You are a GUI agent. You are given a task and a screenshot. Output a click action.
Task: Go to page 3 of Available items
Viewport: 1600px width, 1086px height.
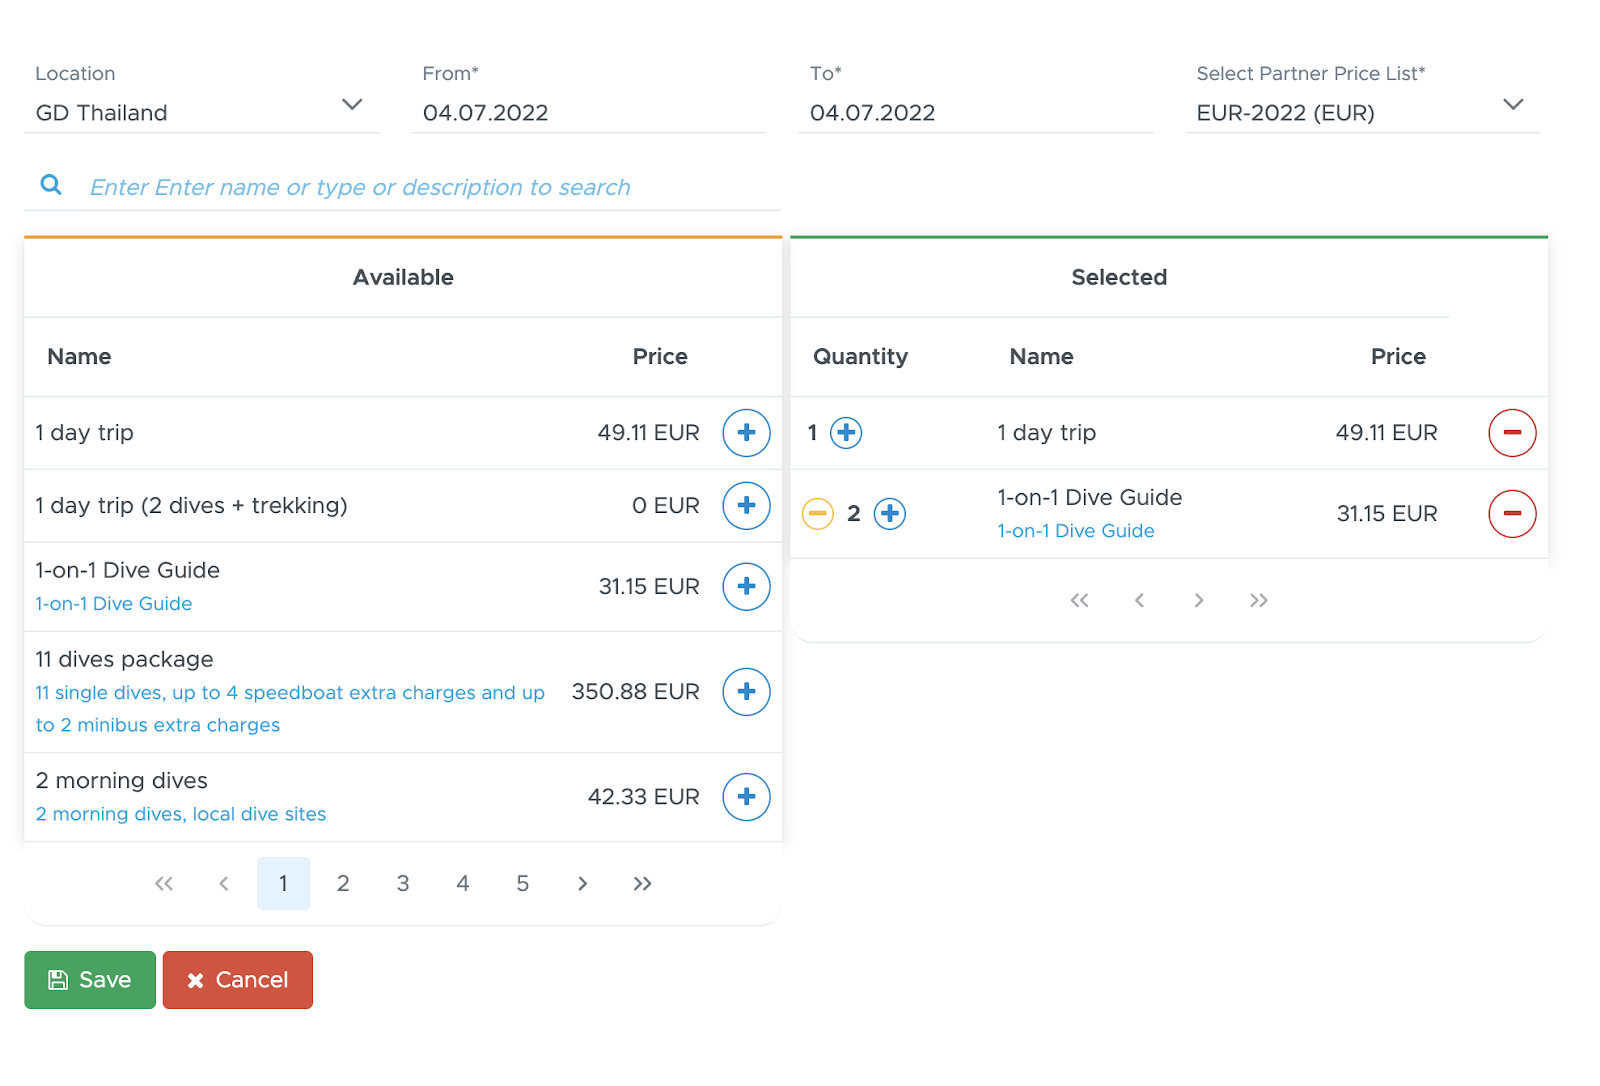tap(403, 884)
